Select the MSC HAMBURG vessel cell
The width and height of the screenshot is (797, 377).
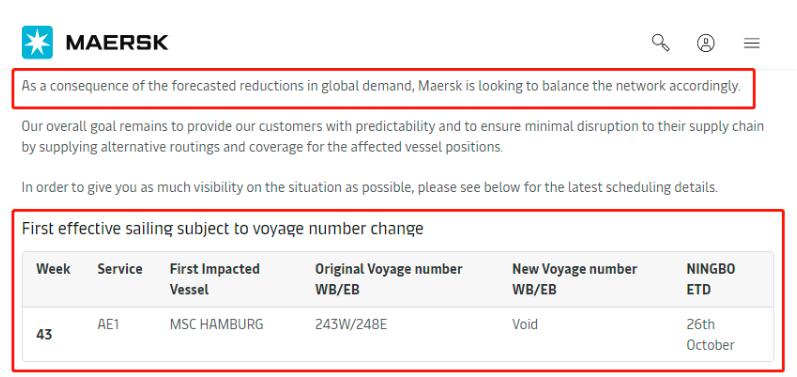tap(217, 324)
